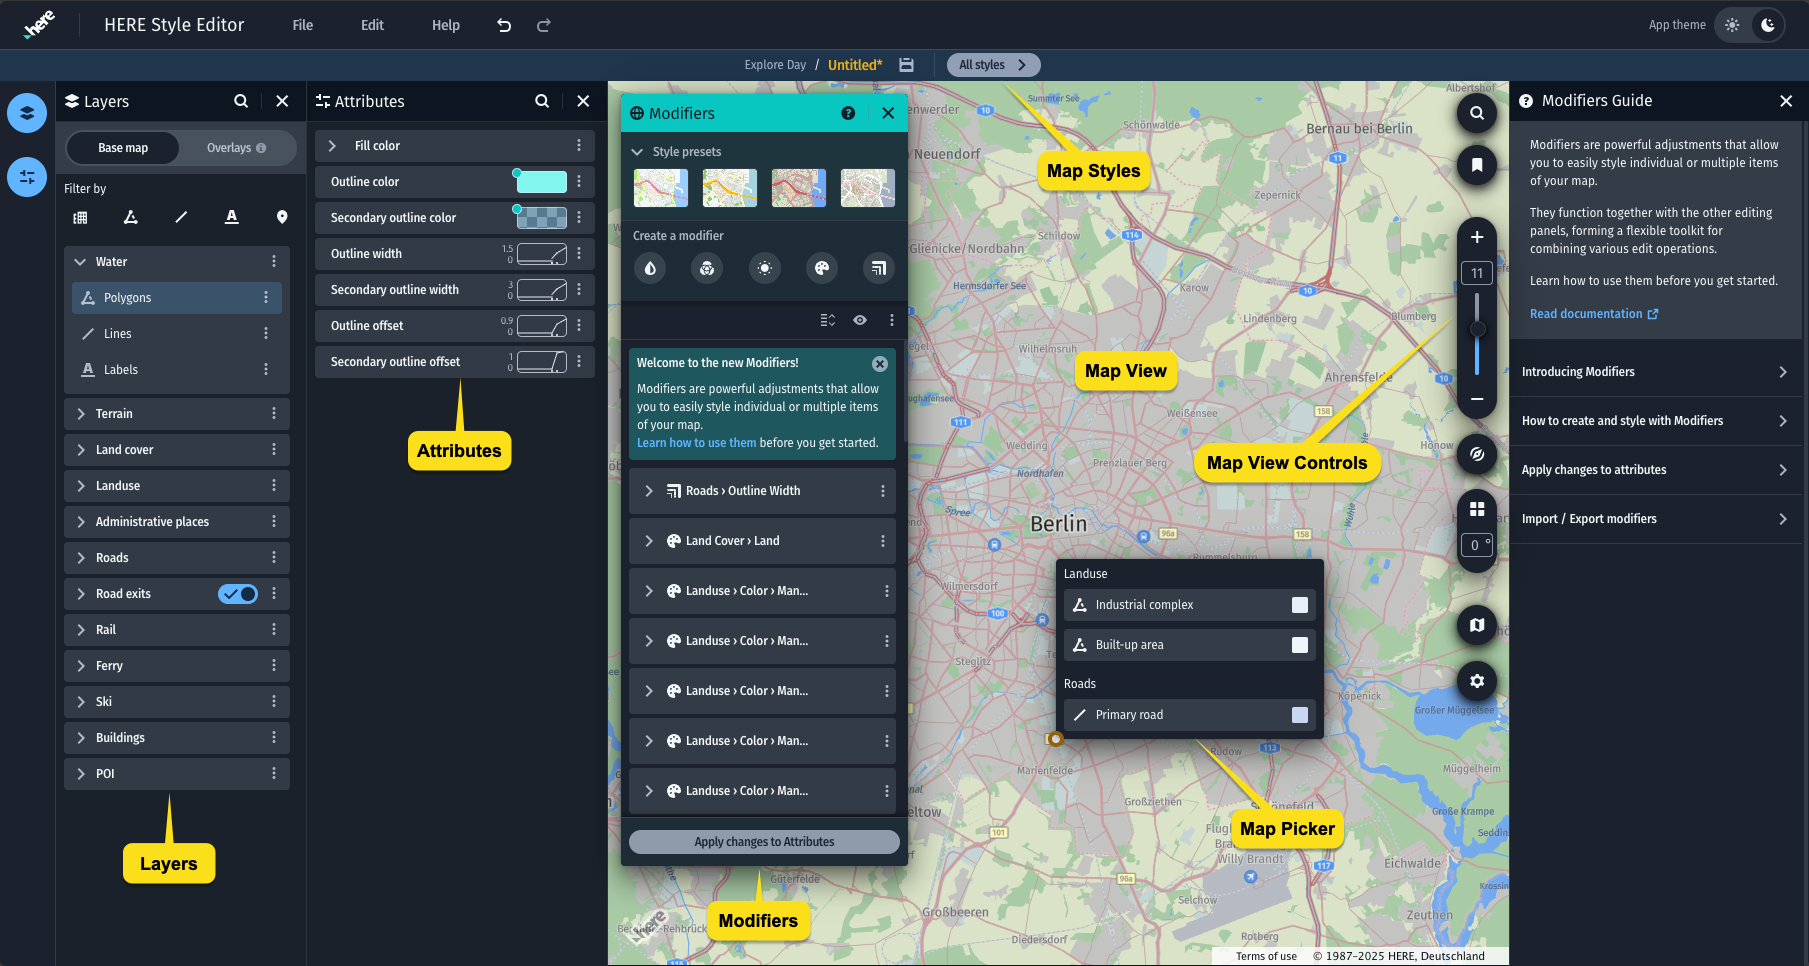1809x966 pixels.
Task: Open the Read documentation link
Action: [x=1587, y=313]
